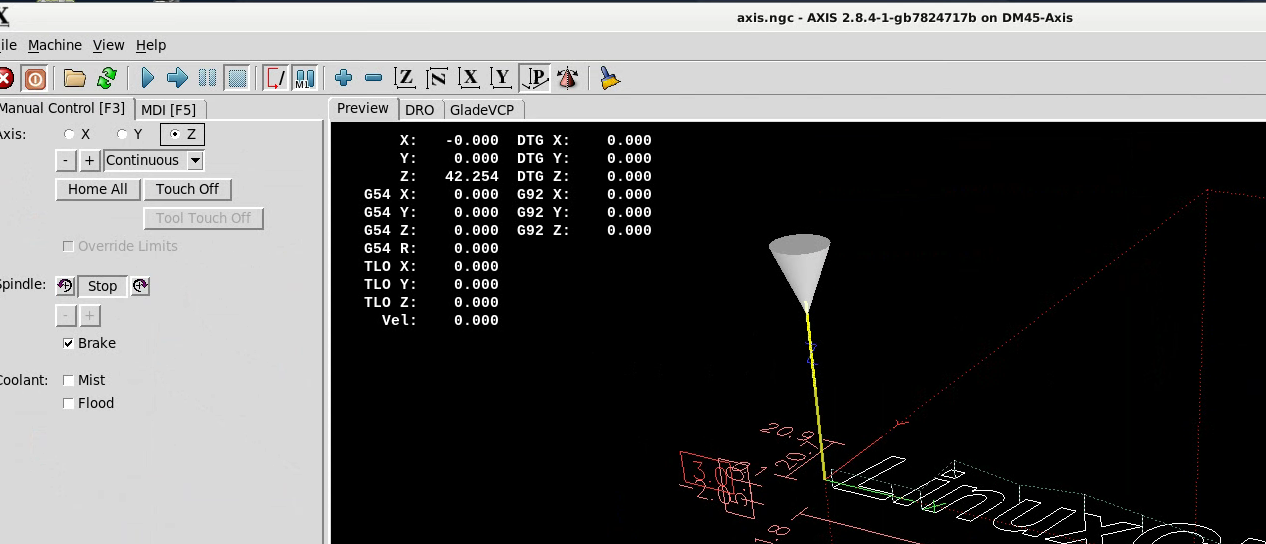Set rotated Z view of preview
The image size is (1266, 544).
tap(437, 78)
